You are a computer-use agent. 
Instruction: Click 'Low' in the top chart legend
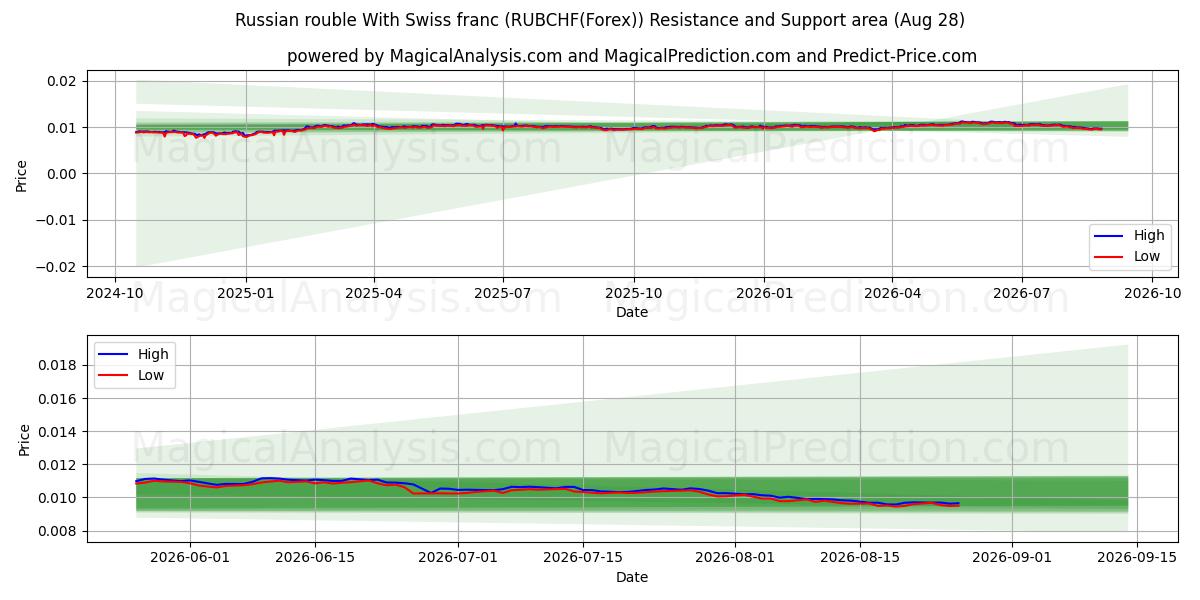pyautogui.click(x=1147, y=256)
